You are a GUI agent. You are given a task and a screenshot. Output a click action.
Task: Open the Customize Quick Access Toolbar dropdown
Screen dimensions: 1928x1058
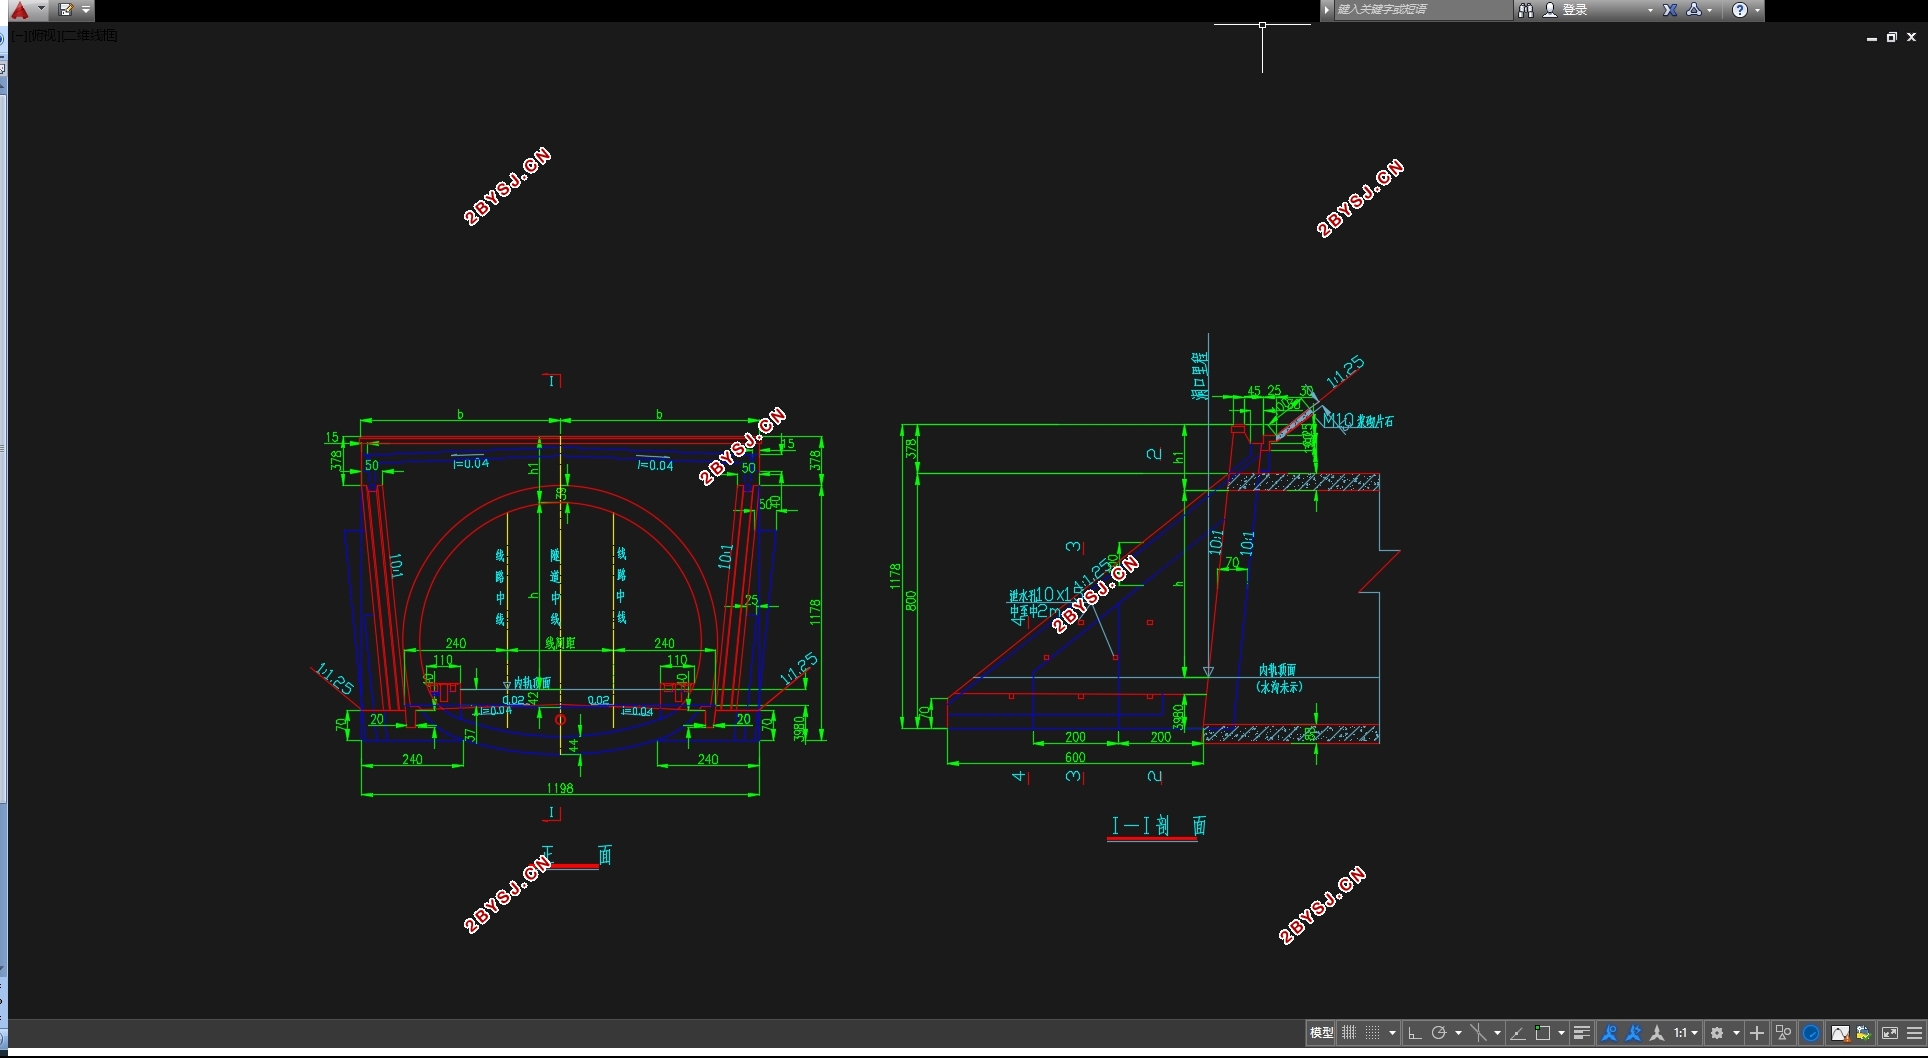pos(86,10)
